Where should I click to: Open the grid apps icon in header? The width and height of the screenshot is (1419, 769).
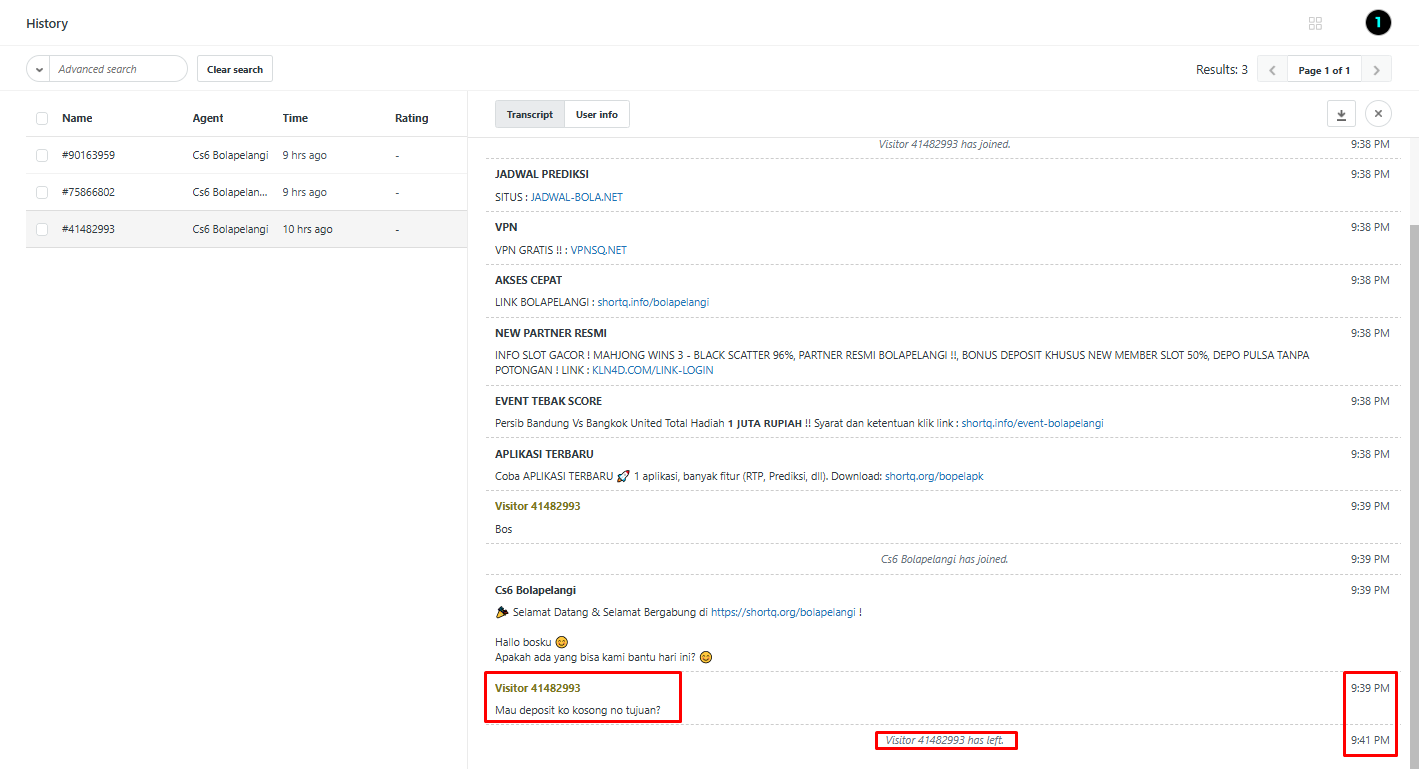[1315, 23]
